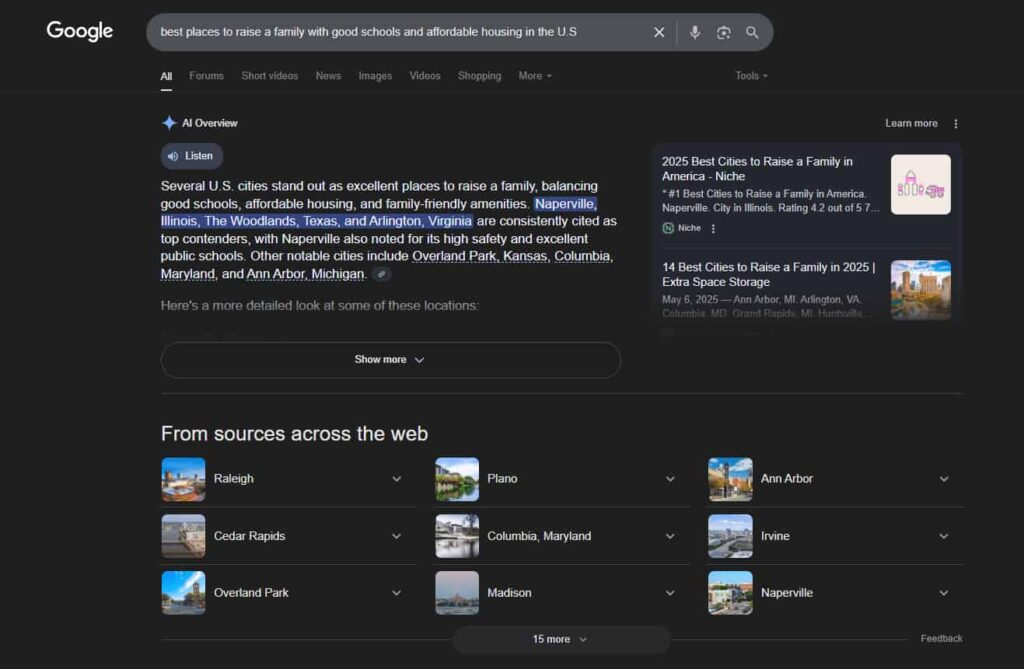
Task: Click the Extra Space Storage article thumbnail
Action: coord(921,290)
